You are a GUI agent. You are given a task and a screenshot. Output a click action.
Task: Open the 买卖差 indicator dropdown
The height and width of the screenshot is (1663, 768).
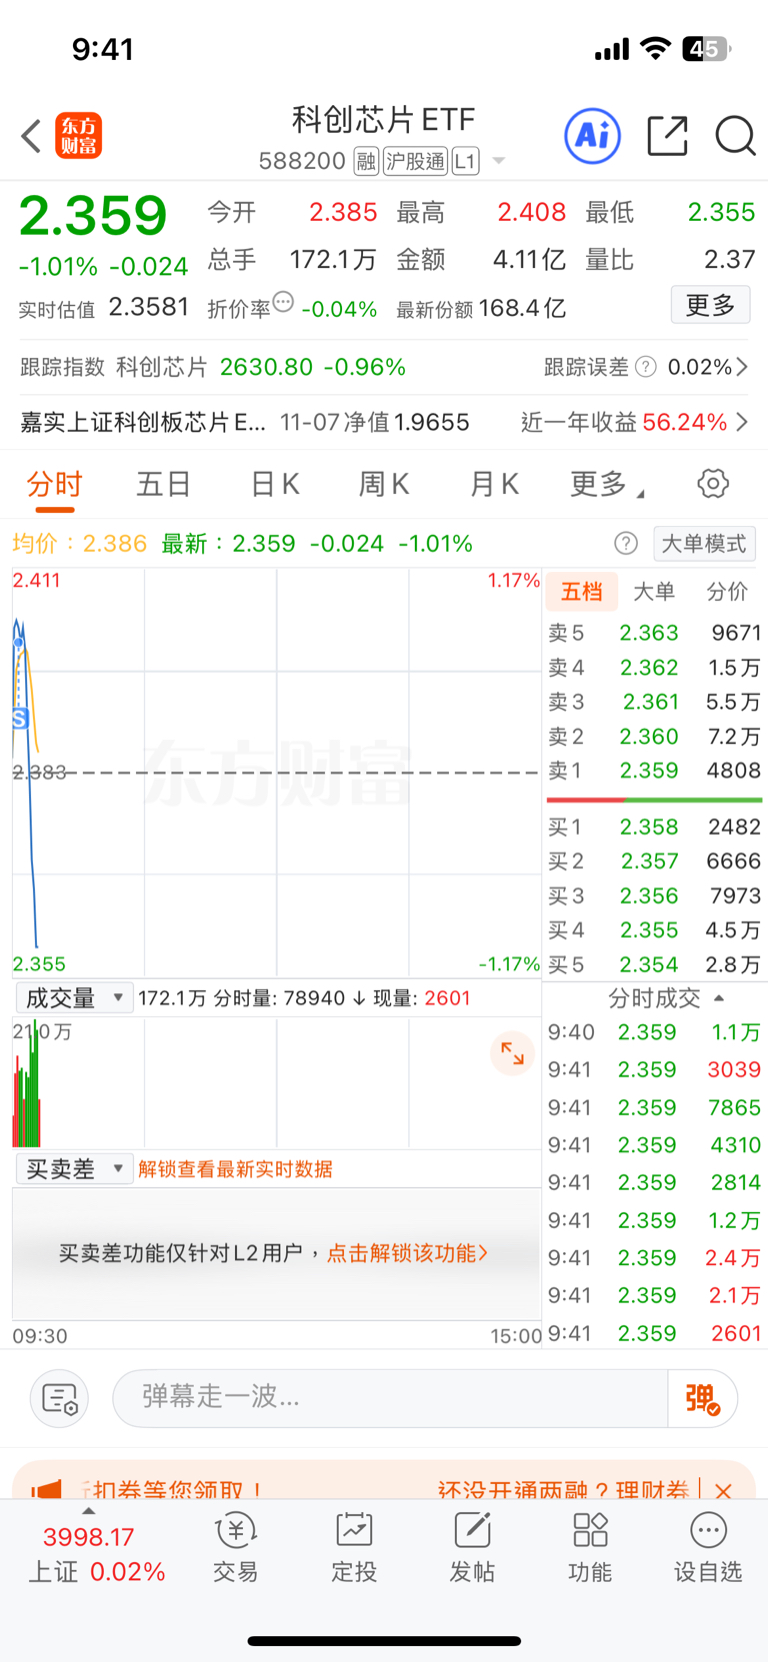pos(74,1169)
